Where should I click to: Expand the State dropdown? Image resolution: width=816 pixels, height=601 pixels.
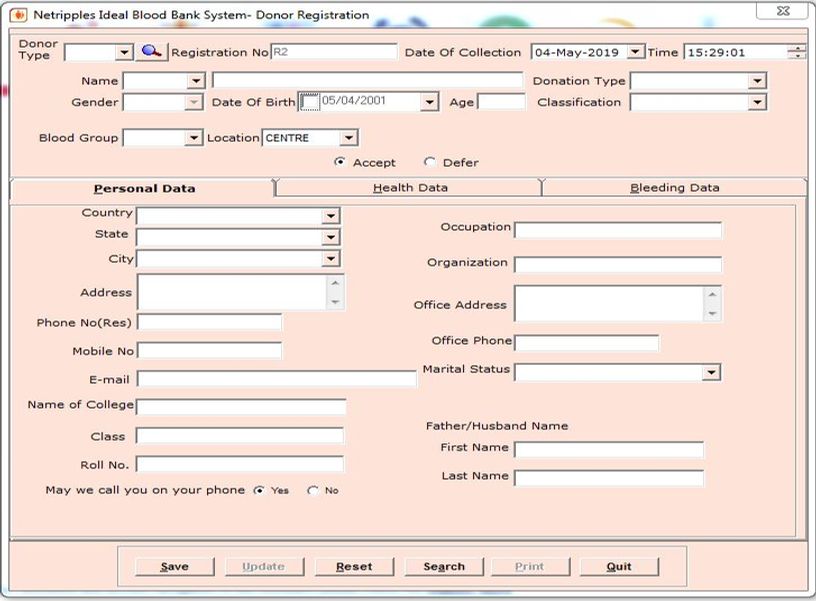pos(331,237)
